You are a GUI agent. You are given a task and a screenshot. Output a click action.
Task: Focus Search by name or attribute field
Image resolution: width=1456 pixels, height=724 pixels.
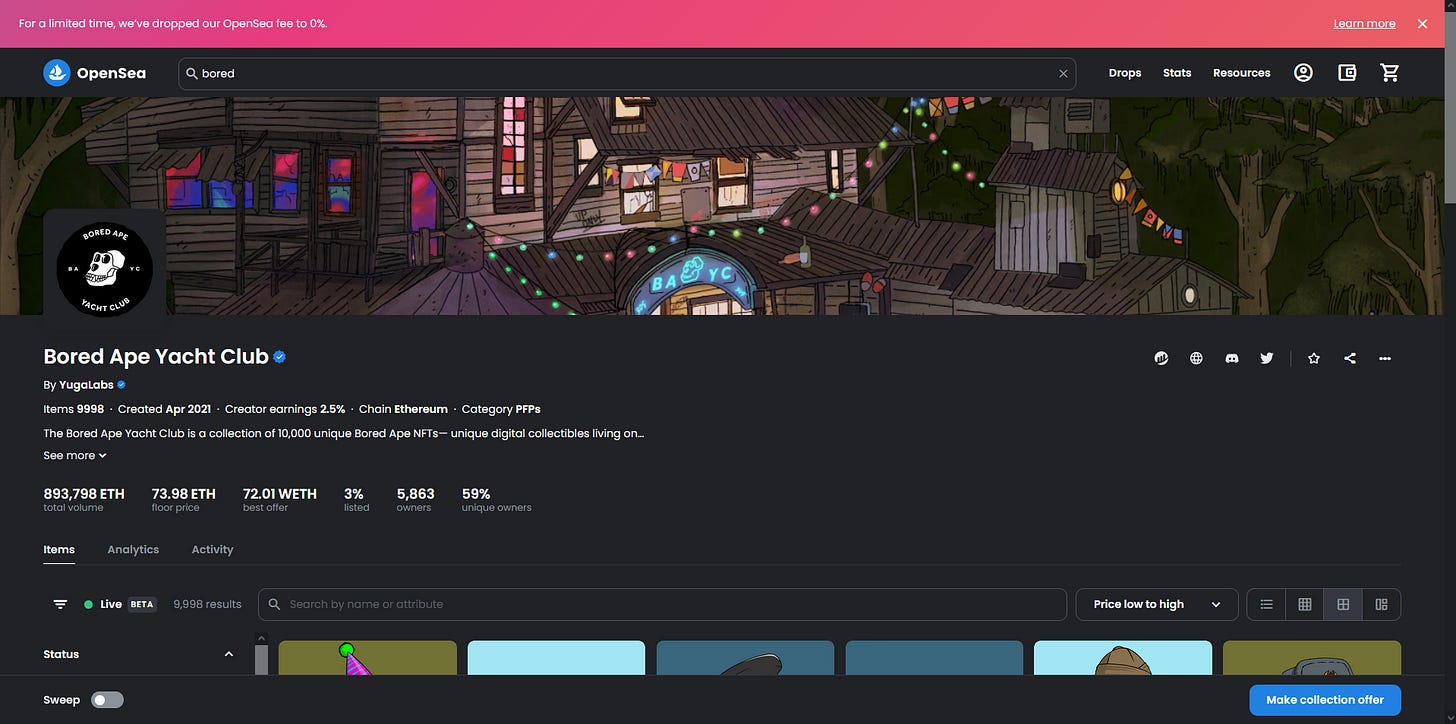coord(662,604)
